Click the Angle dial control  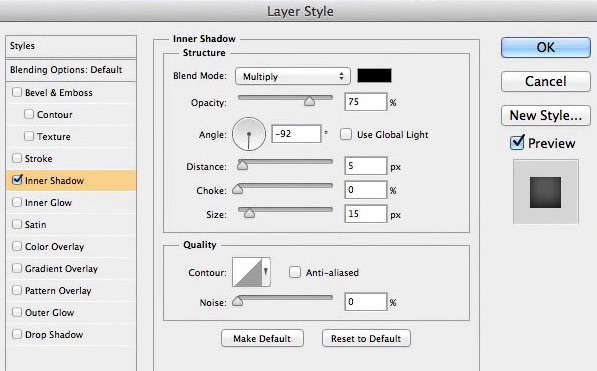tap(249, 134)
